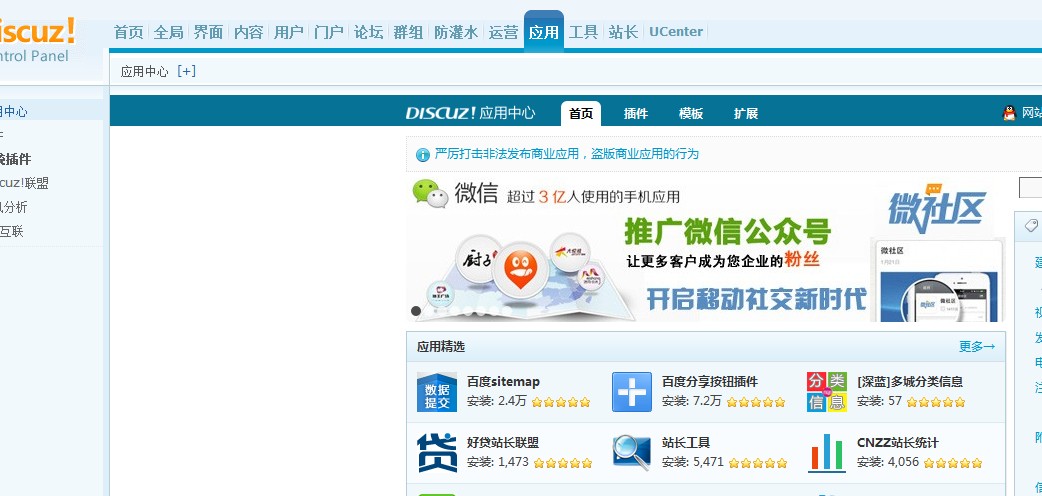Select the 运营 menu
Screen dimensions: 1042x496
coord(503,32)
